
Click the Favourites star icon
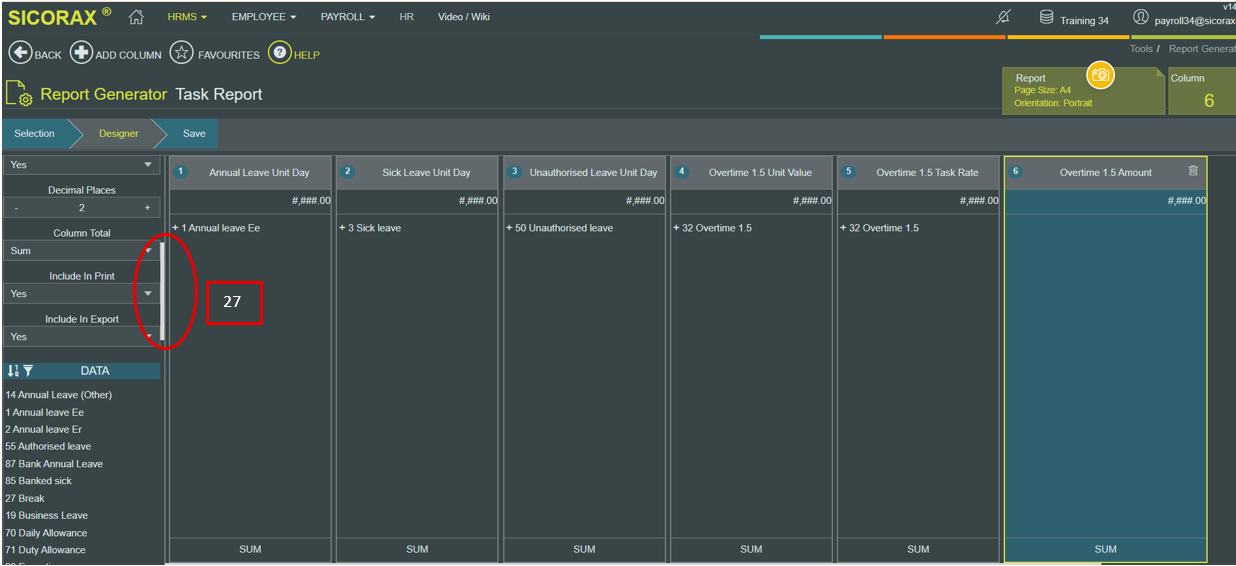pos(181,53)
